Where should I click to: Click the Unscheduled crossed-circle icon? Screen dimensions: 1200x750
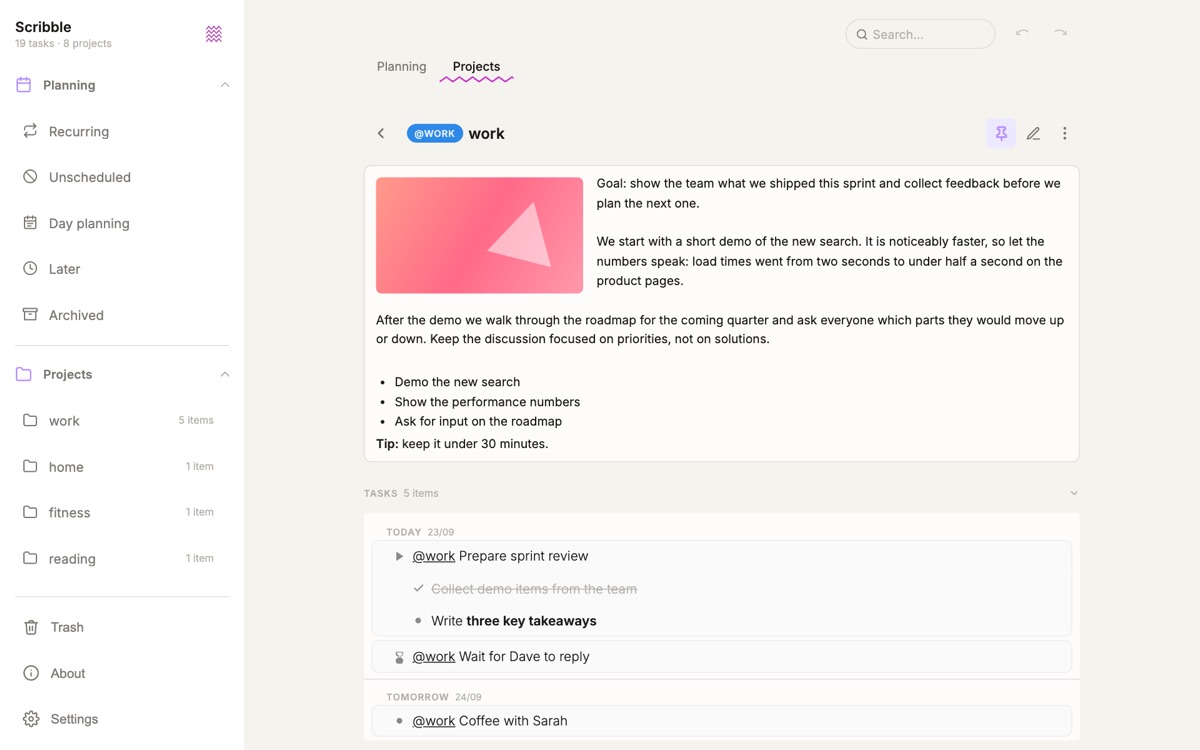30,177
